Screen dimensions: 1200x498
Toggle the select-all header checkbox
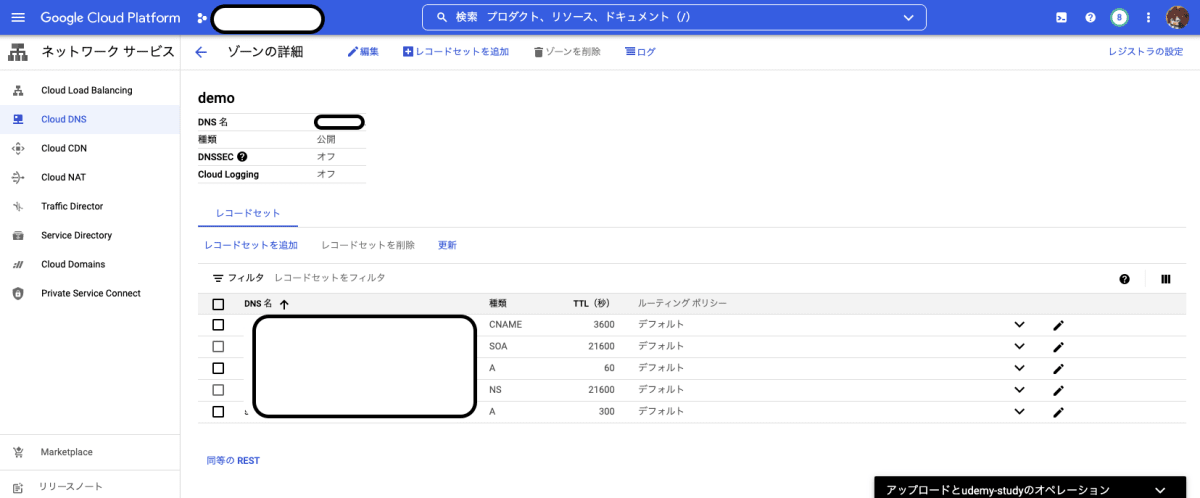pyautogui.click(x=218, y=304)
